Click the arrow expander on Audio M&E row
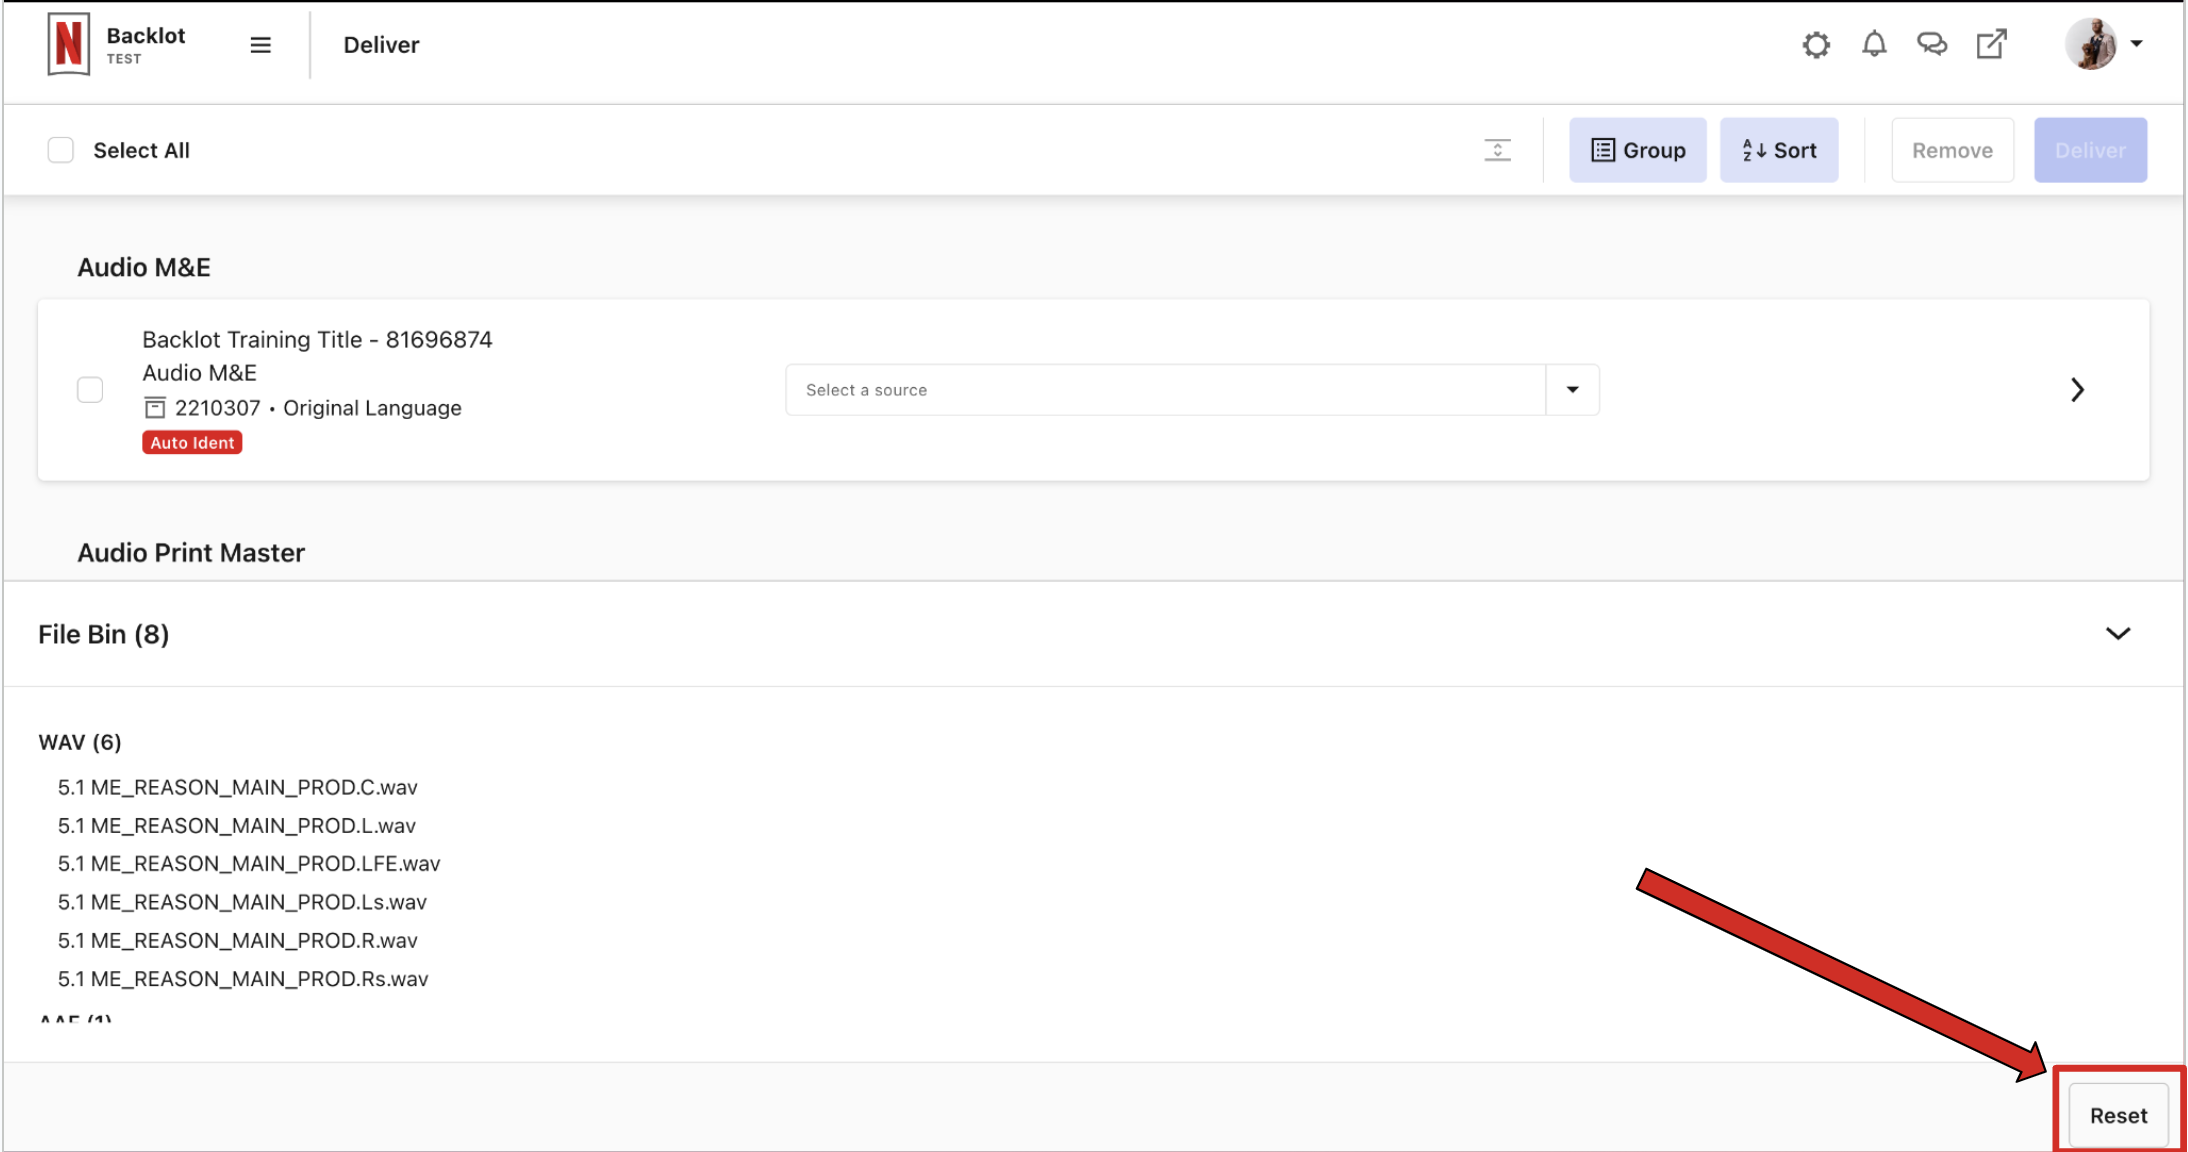 [x=2078, y=389]
